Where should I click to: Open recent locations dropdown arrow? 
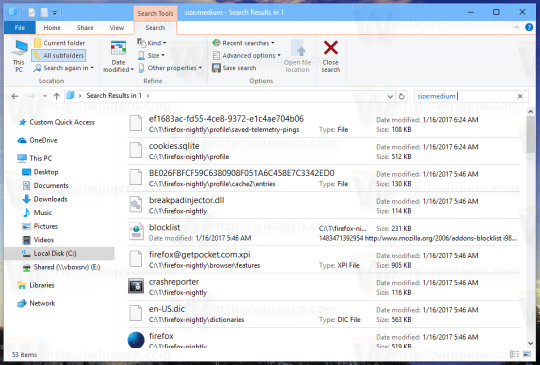(45, 96)
